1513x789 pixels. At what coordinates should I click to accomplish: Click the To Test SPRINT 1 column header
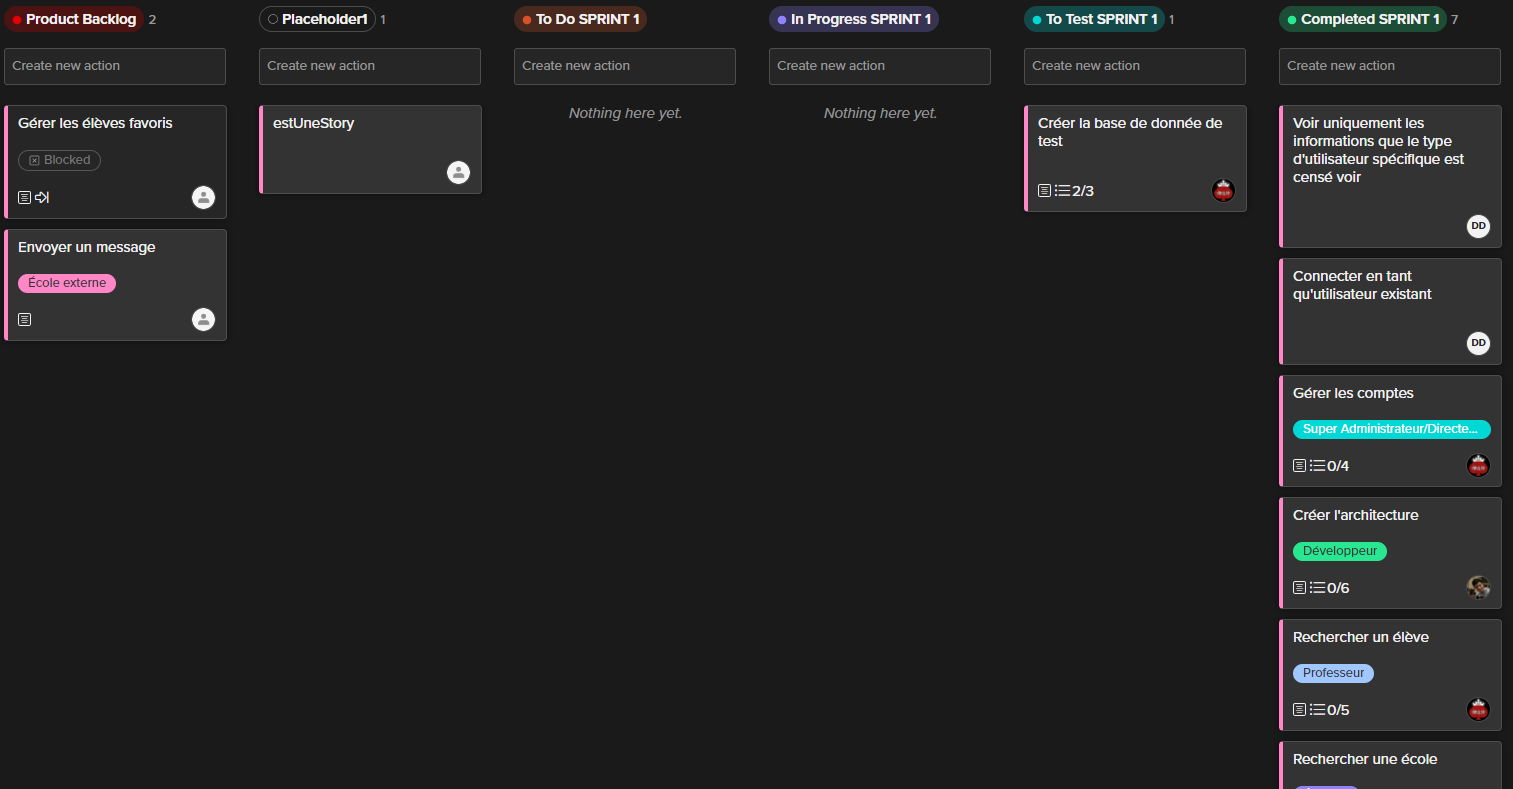(x=1094, y=19)
